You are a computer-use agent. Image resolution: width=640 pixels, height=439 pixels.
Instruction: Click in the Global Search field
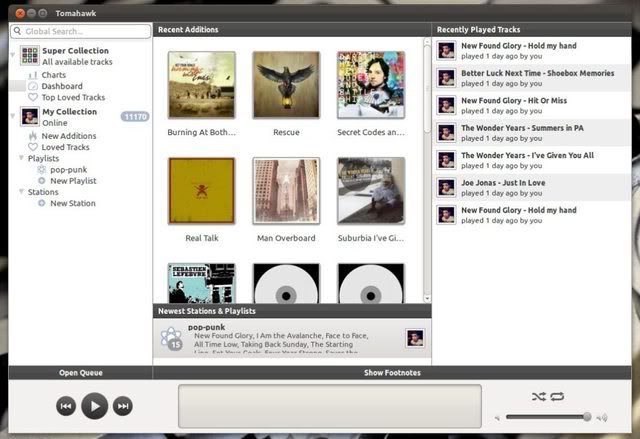click(x=81, y=31)
